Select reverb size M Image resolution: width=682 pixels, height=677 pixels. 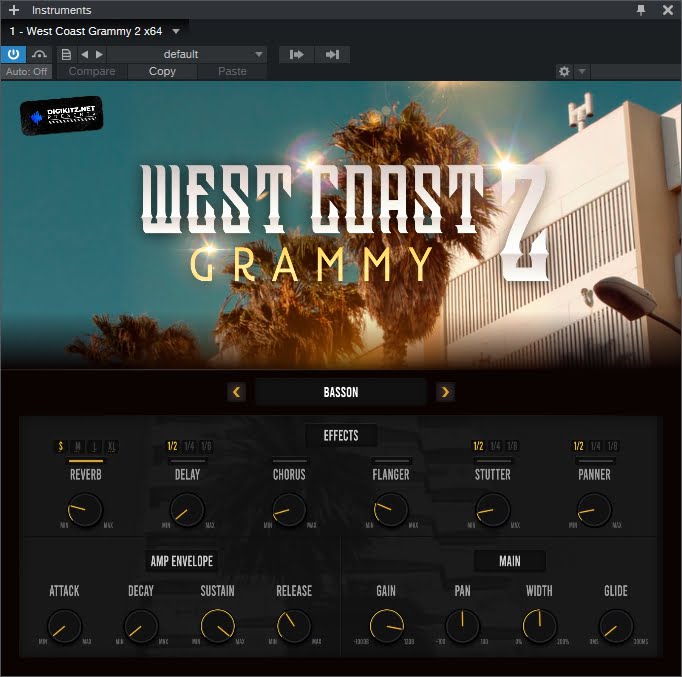(x=77, y=446)
